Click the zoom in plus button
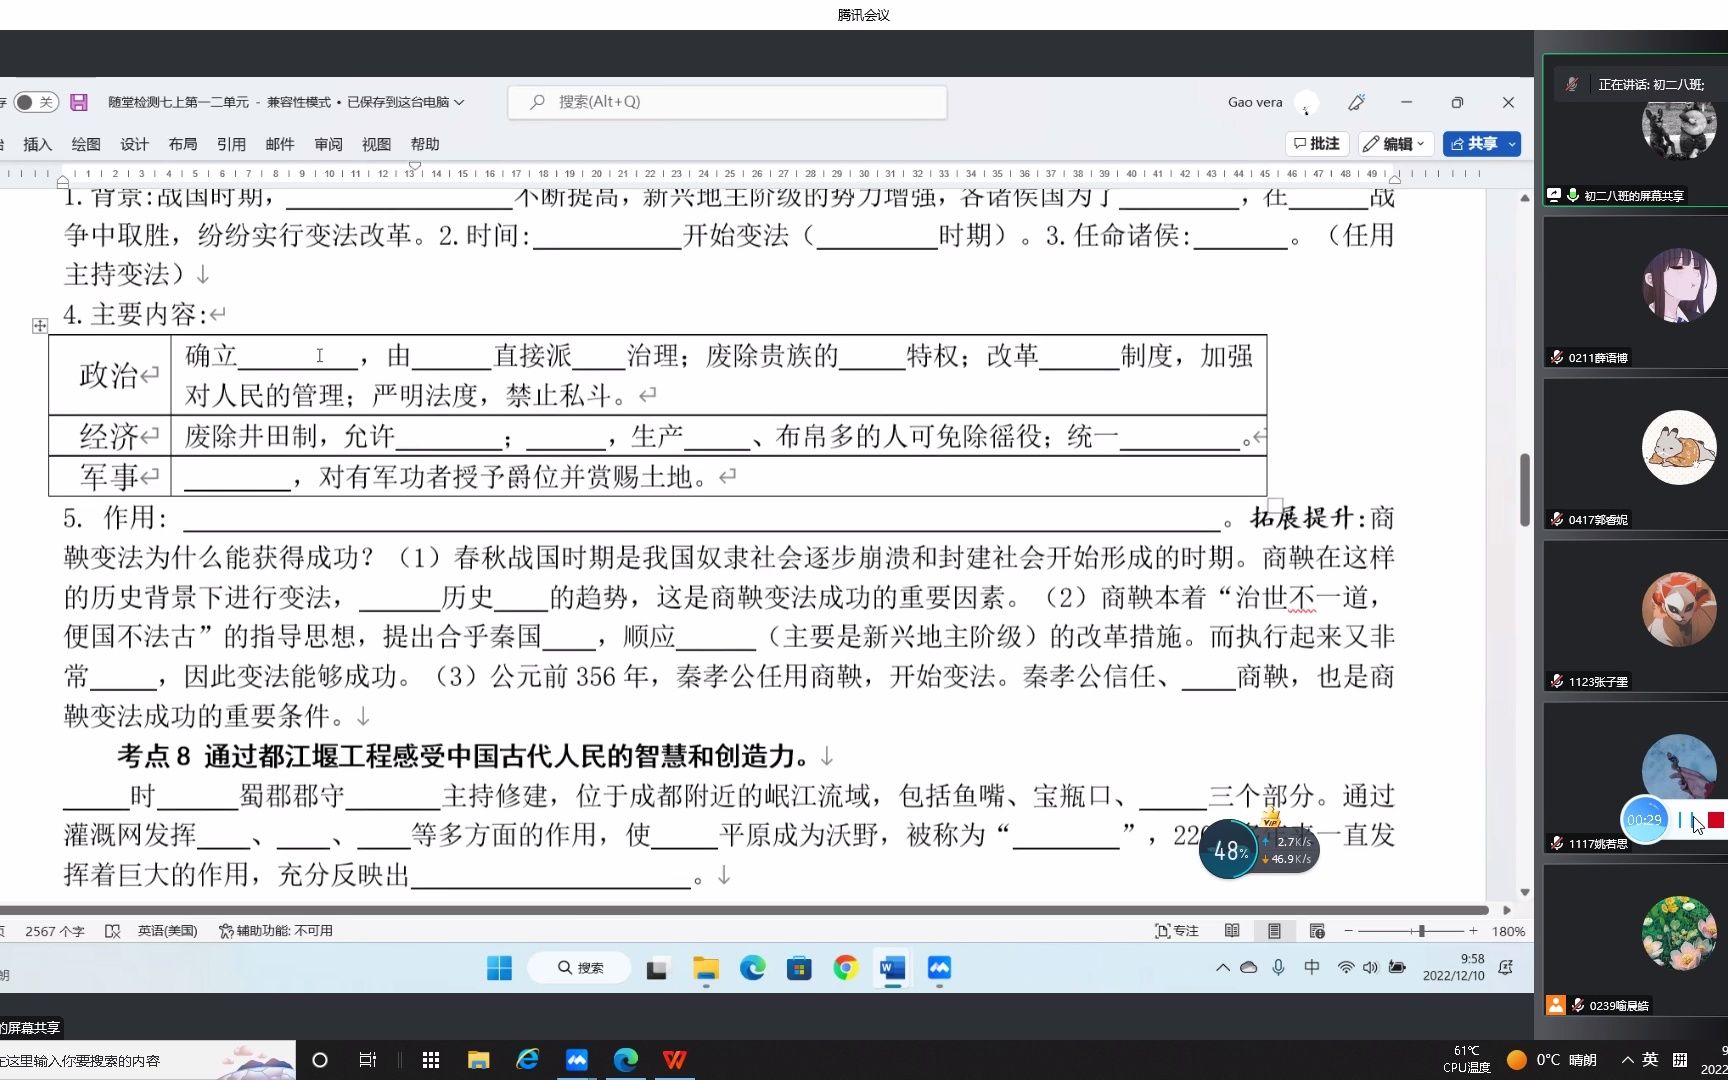This screenshot has height=1080, width=1728. pos(1473,931)
